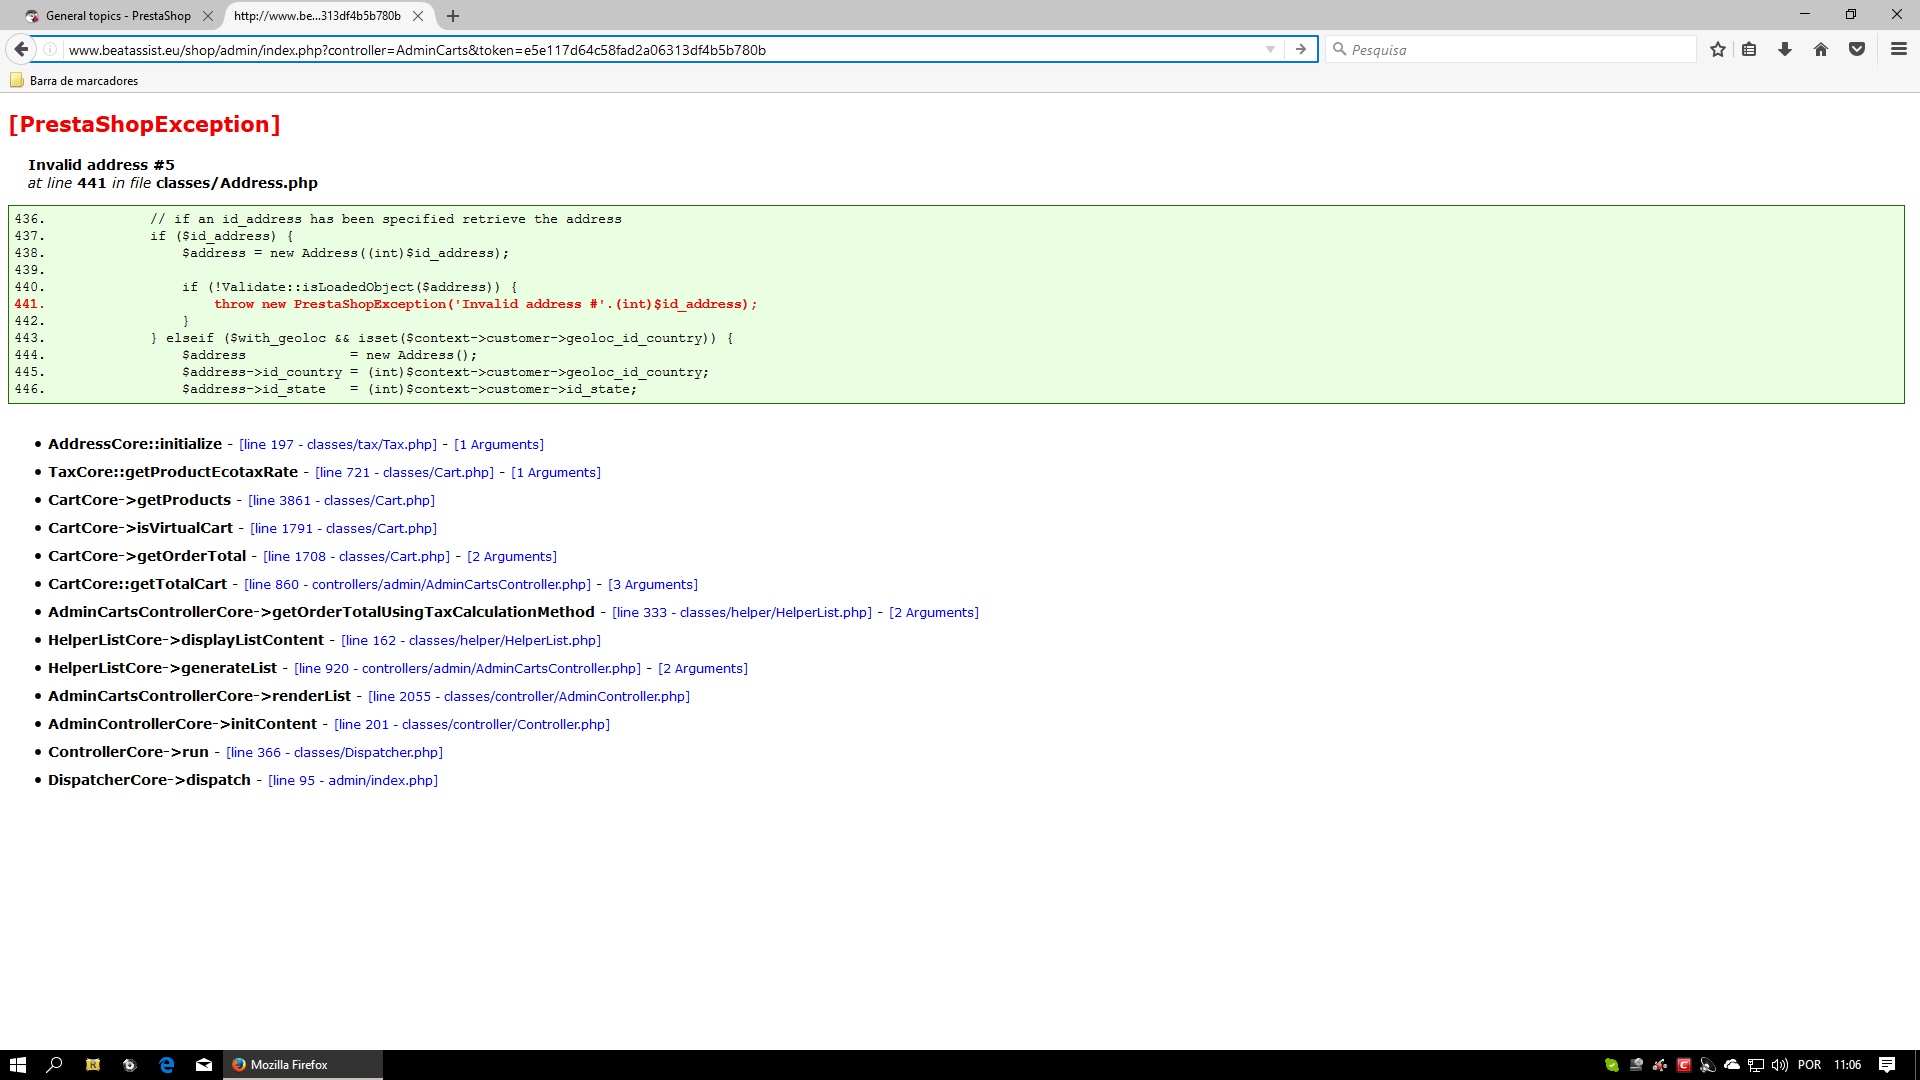Show bookmarks list icon in toolbar

(x=1749, y=49)
